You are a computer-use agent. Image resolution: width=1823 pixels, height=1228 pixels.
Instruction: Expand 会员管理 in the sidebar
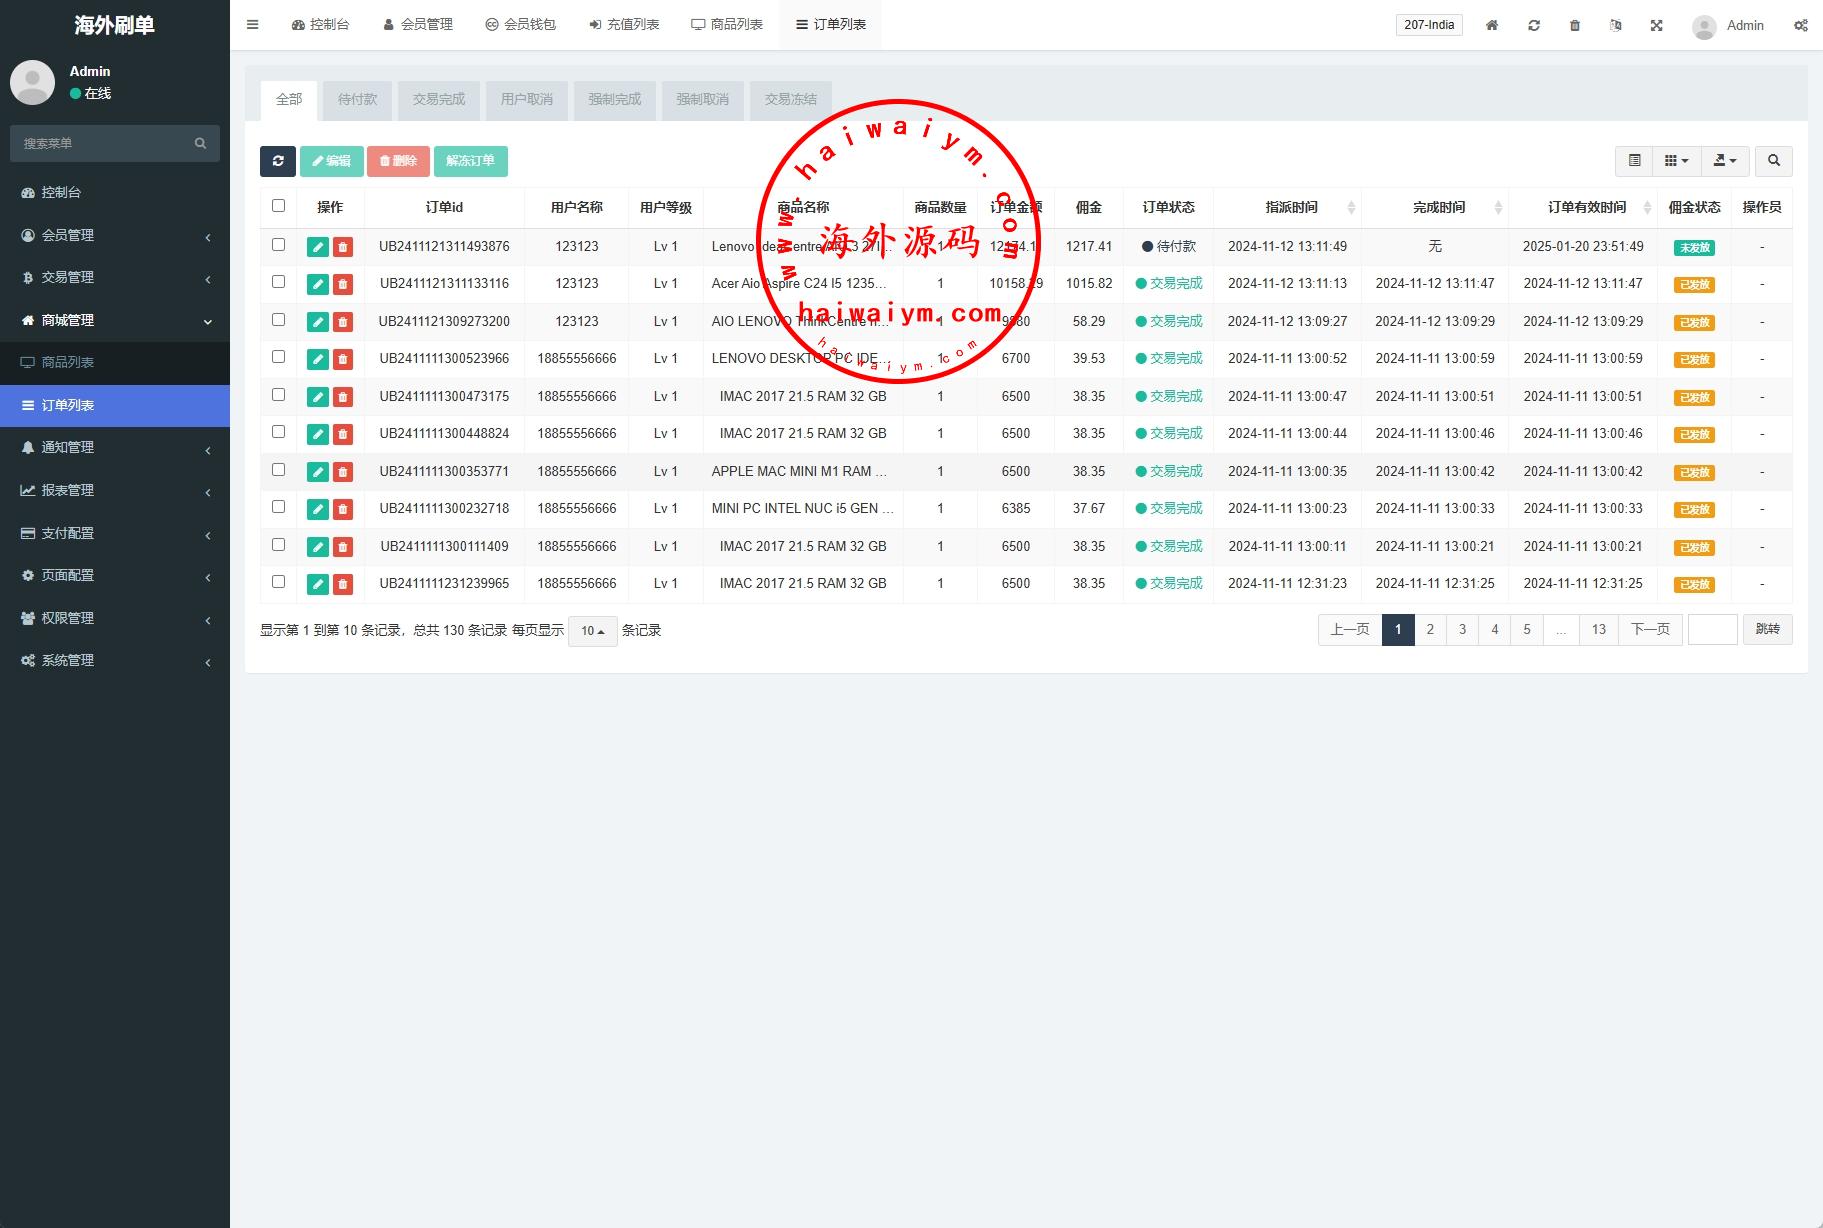click(115, 235)
